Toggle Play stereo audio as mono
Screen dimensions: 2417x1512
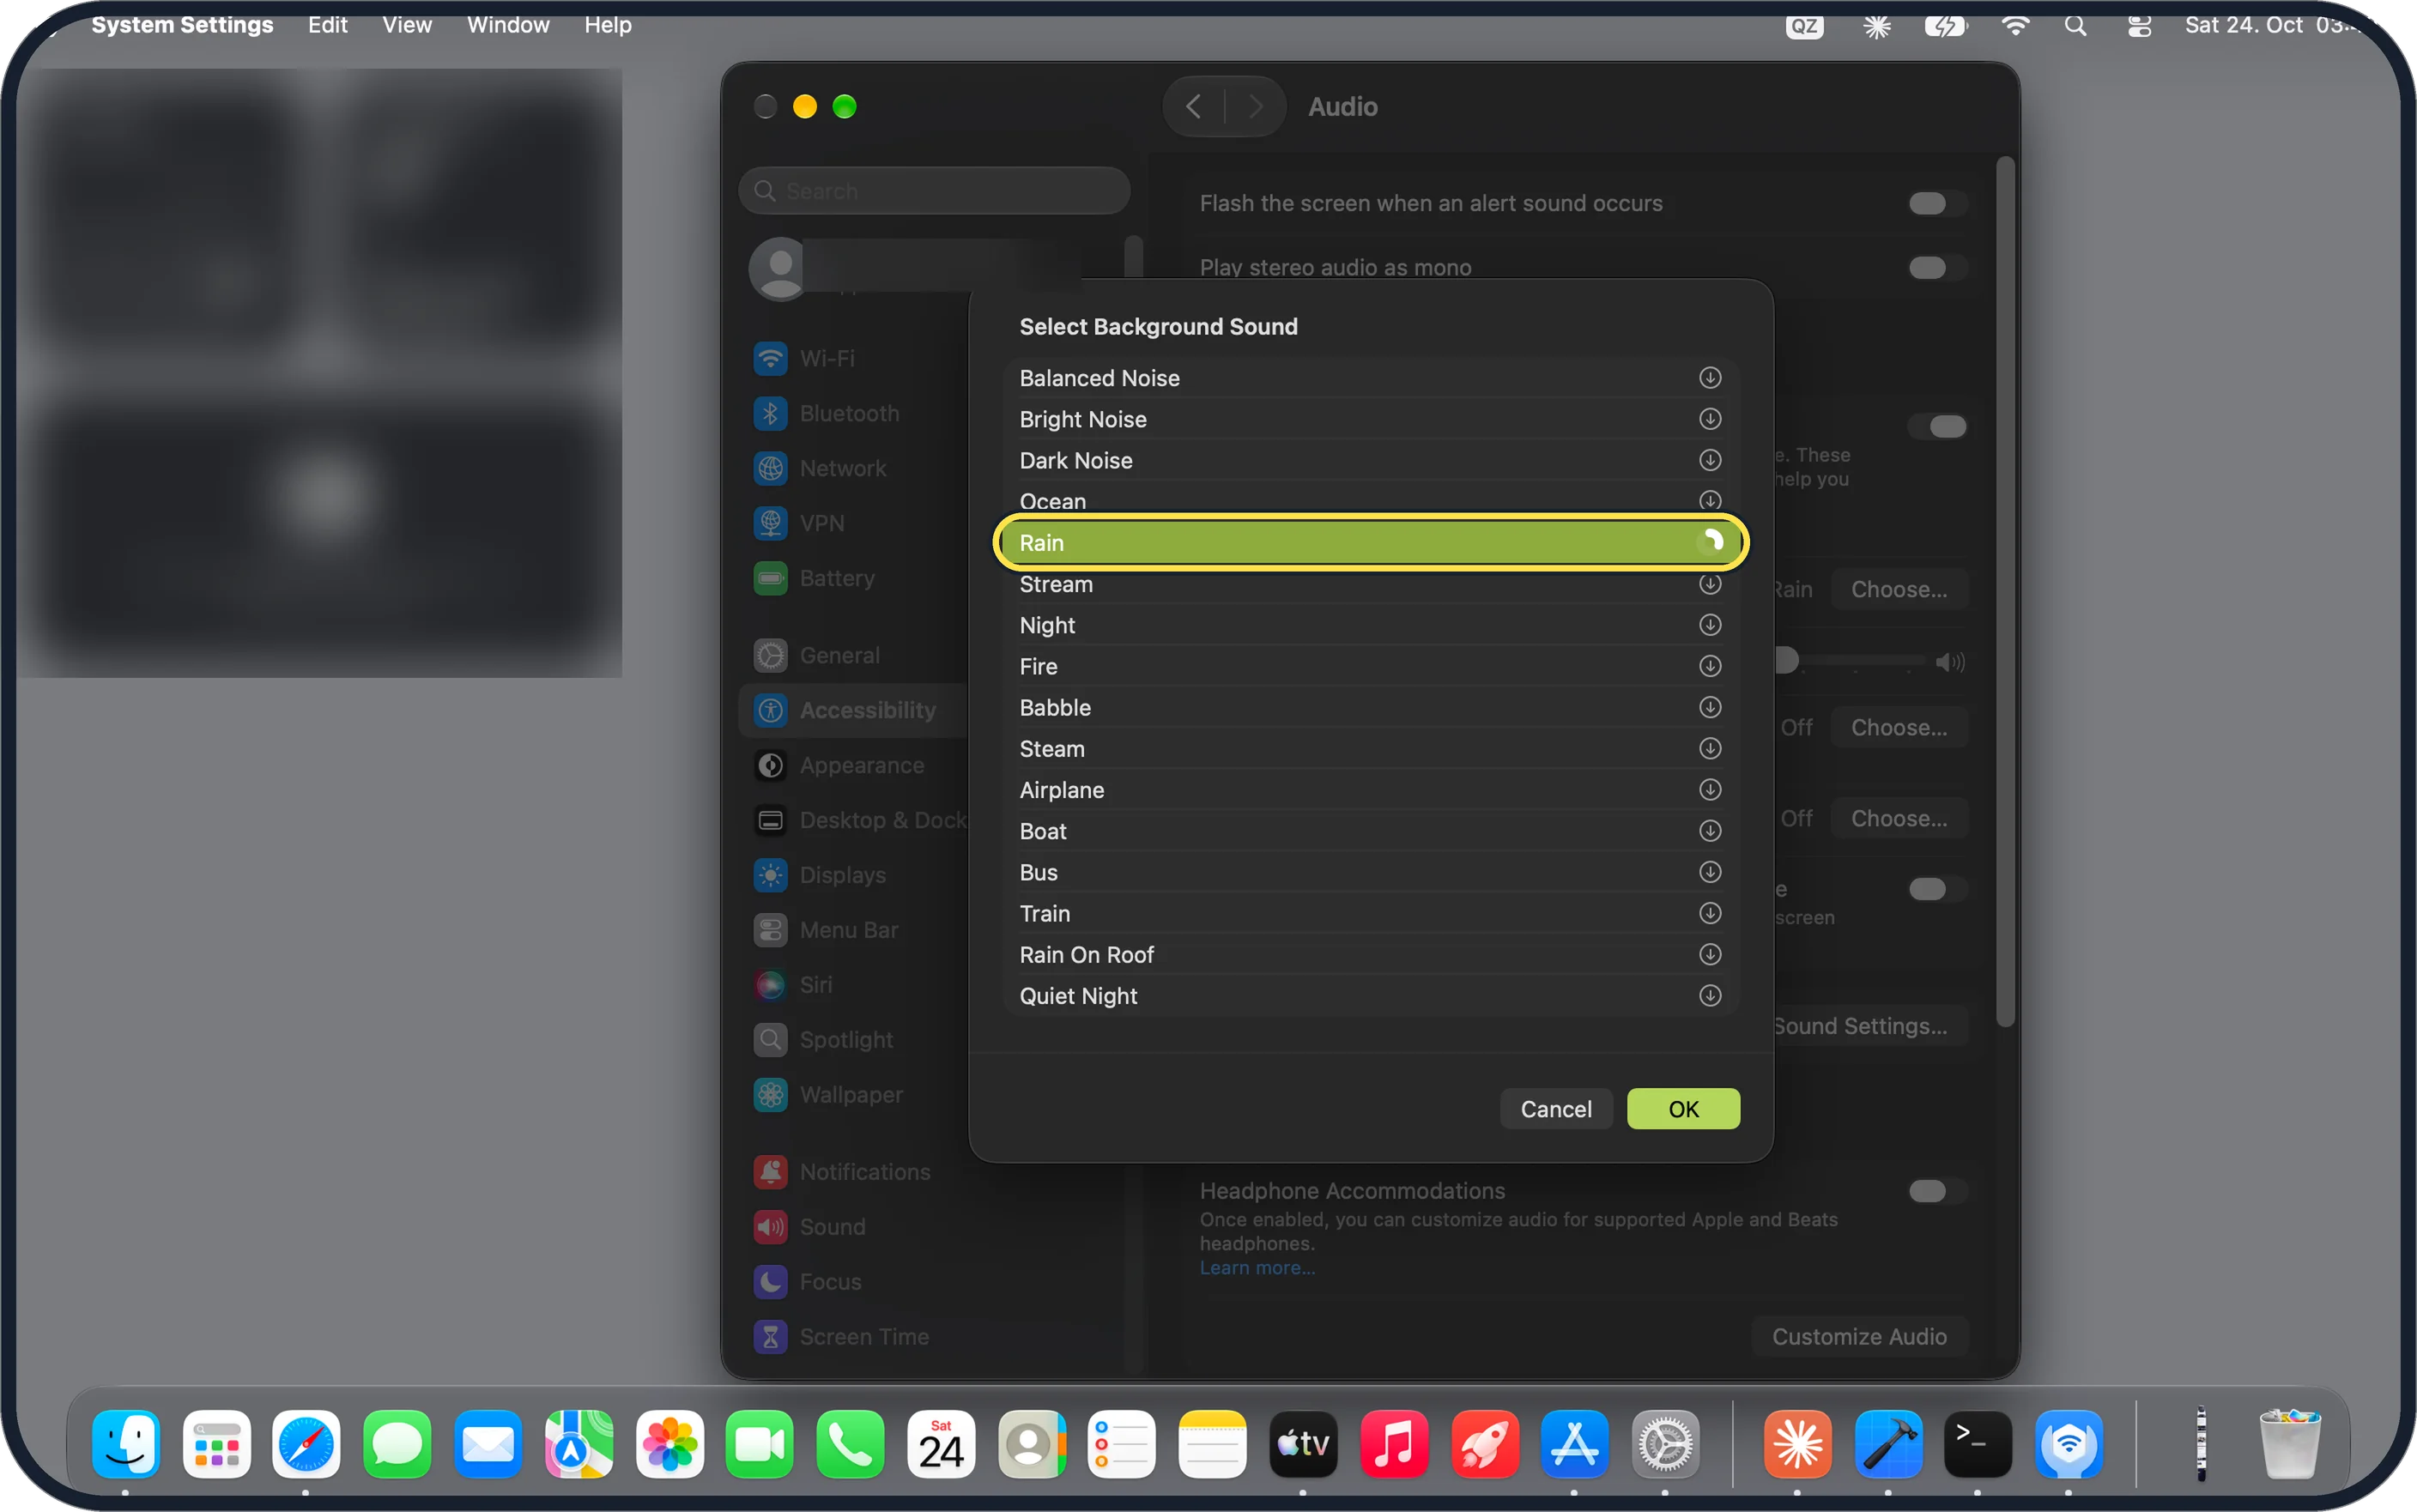1936,268
